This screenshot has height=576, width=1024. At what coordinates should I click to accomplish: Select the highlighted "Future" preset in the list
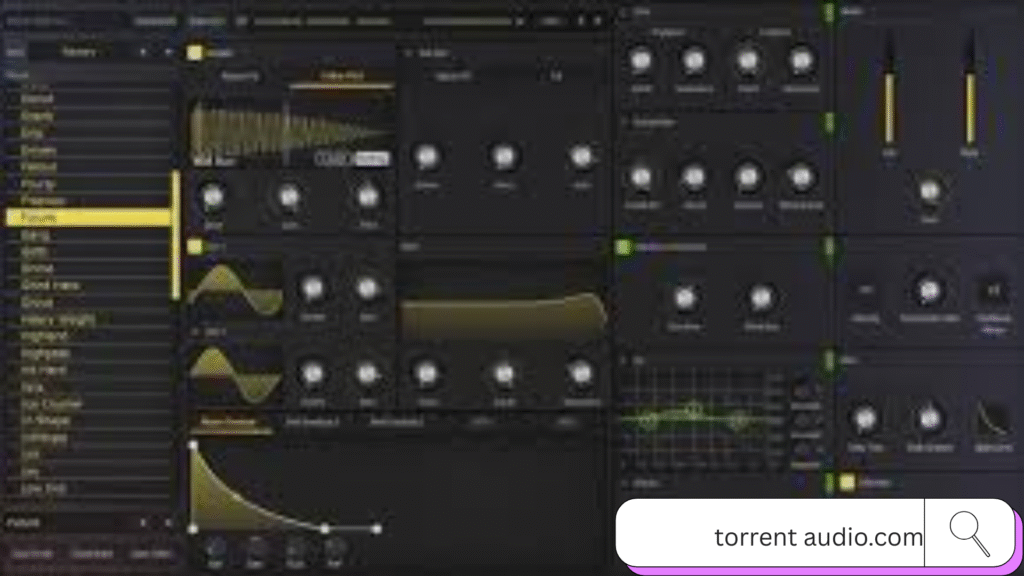coord(88,217)
